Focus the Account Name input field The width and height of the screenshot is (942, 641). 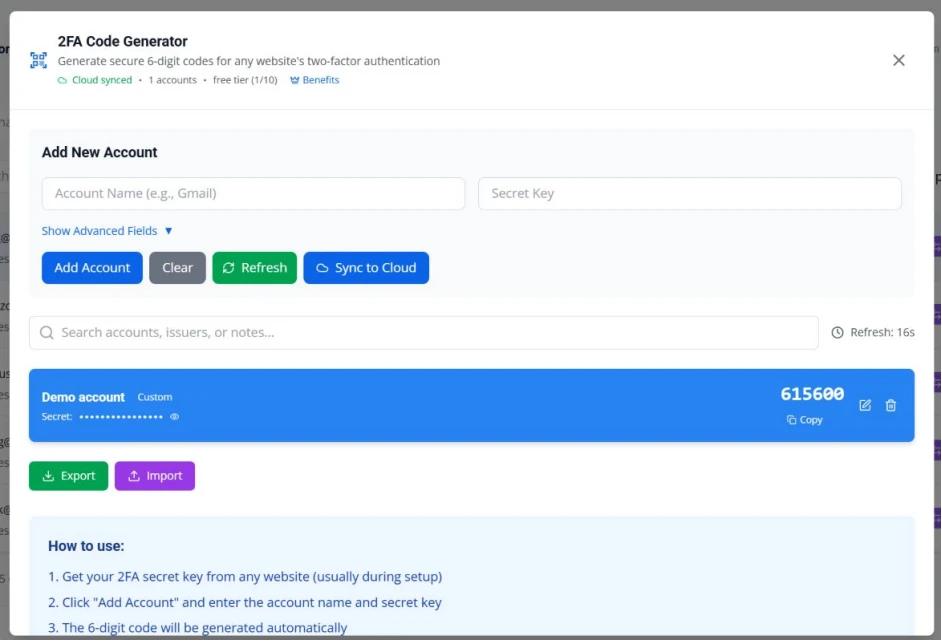(253, 193)
